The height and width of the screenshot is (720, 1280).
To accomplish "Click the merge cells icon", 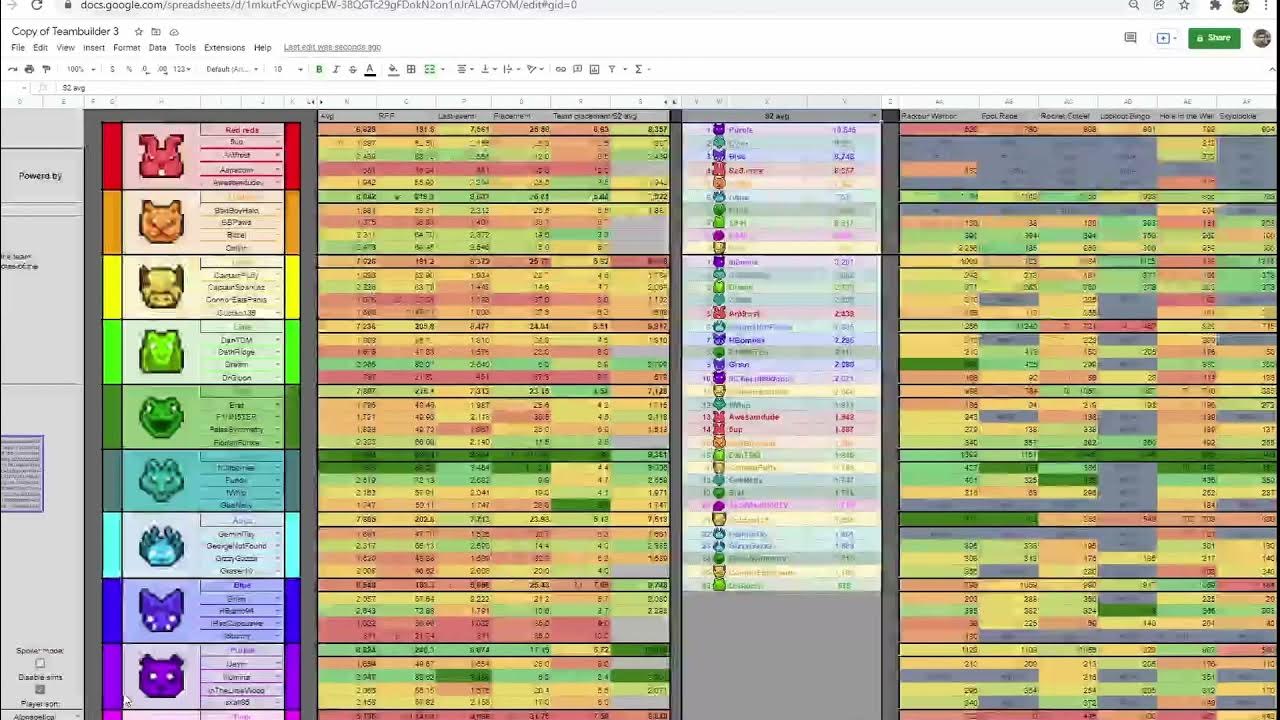I will (x=430, y=69).
